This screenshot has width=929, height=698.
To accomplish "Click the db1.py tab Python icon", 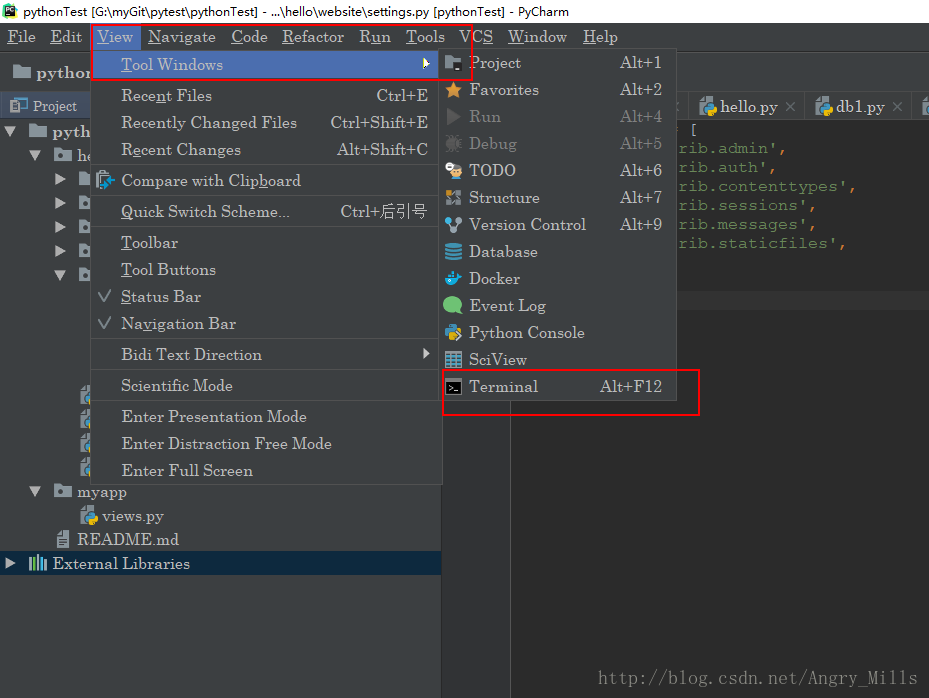I will pyautogui.click(x=824, y=107).
